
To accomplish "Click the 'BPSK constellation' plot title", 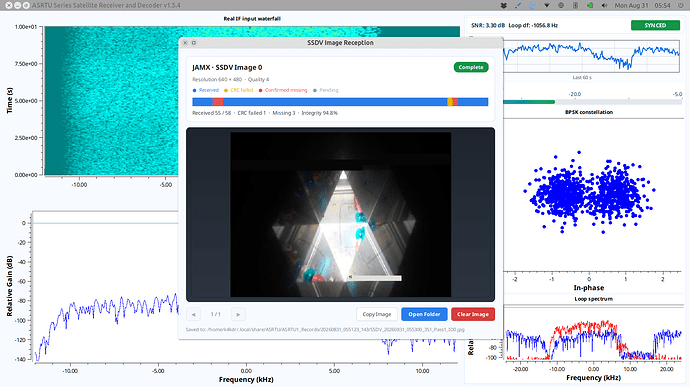I will pos(589,112).
